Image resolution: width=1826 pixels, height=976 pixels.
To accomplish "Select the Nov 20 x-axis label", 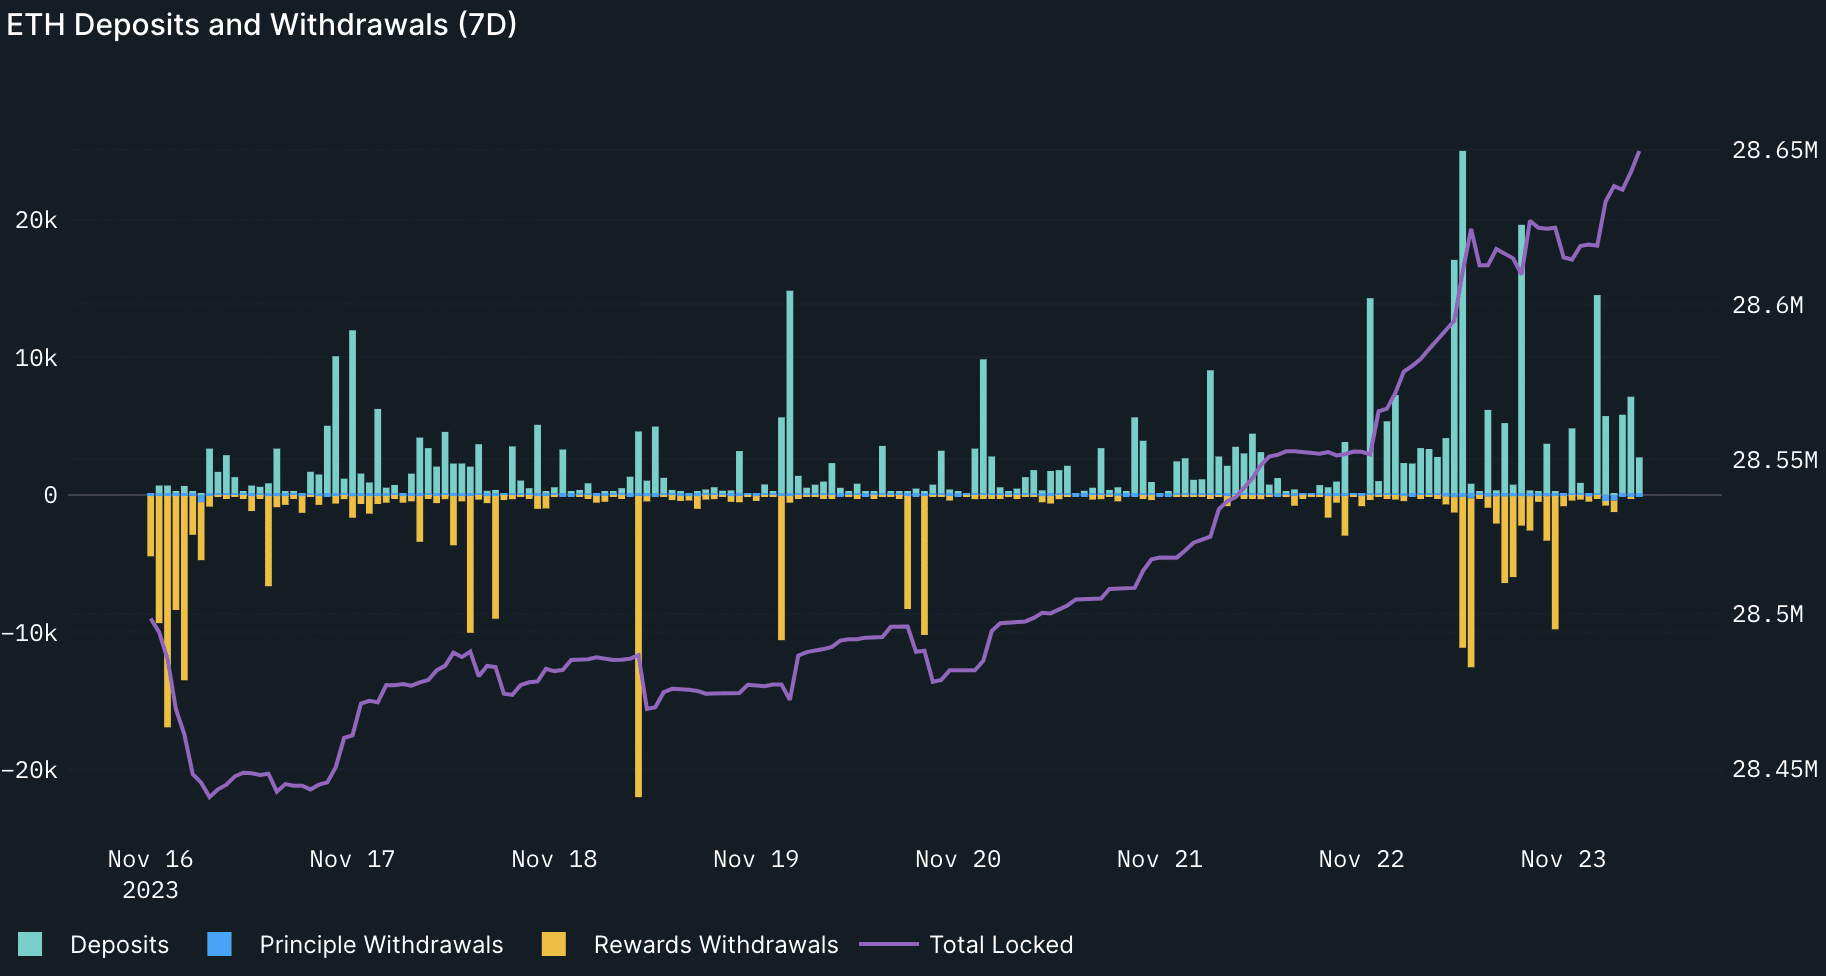I will [958, 859].
